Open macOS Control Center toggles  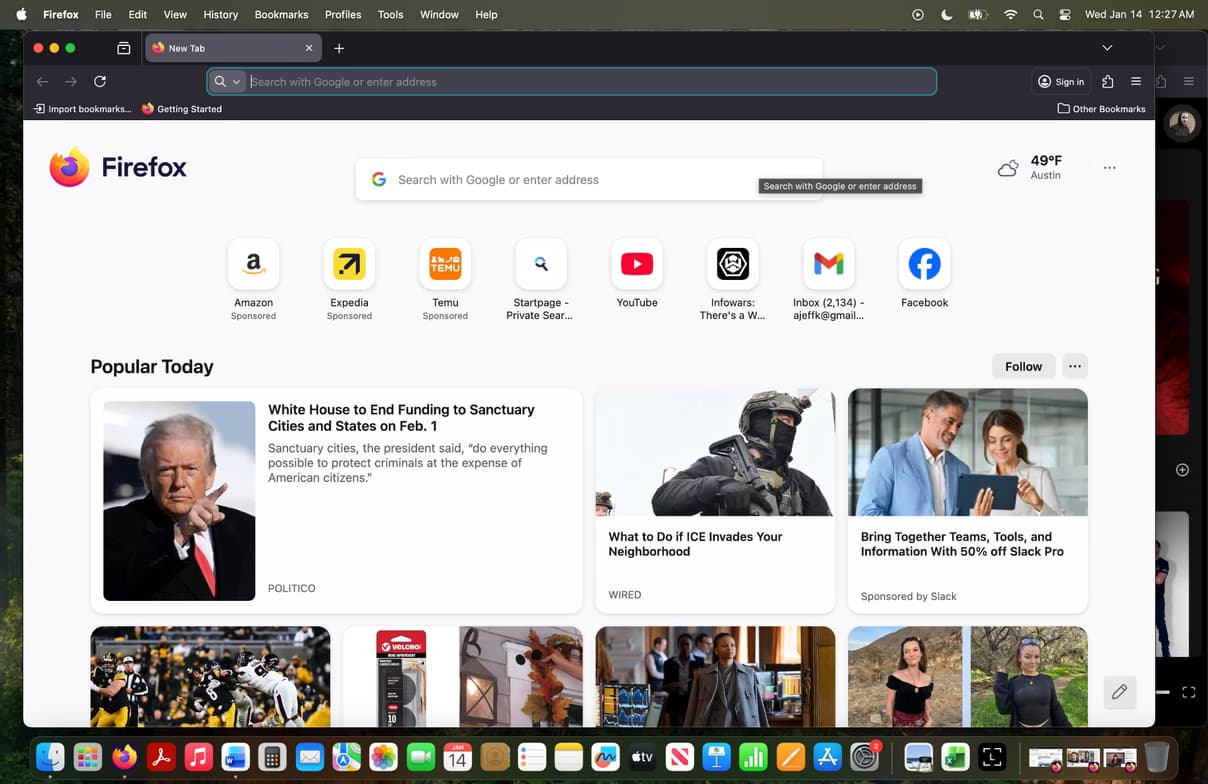pos(1065,15)
